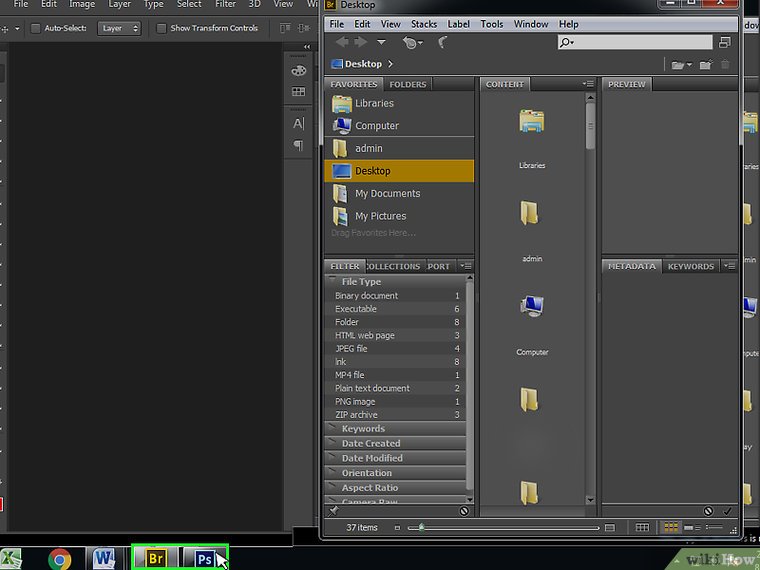
Task: Open the Auto-Select Layer dropdown
Action: 119,28
